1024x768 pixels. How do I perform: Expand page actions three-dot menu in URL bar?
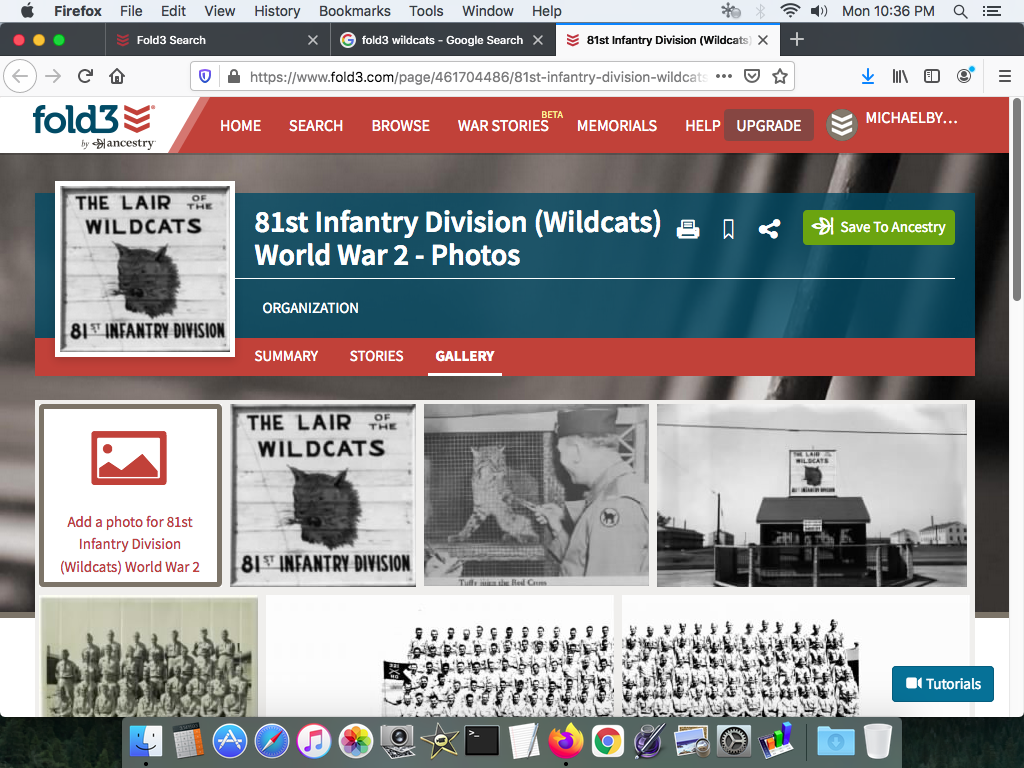[x=724, y=76]
